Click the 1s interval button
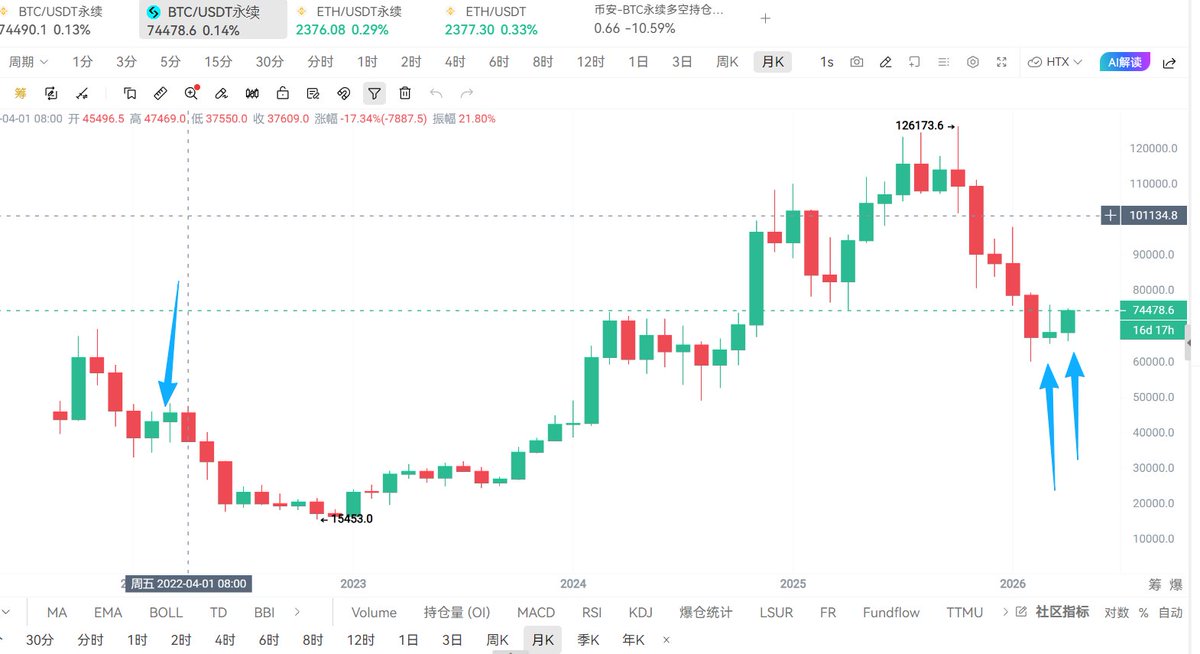This screenshot has width=1200, height=654. point(827,62)
